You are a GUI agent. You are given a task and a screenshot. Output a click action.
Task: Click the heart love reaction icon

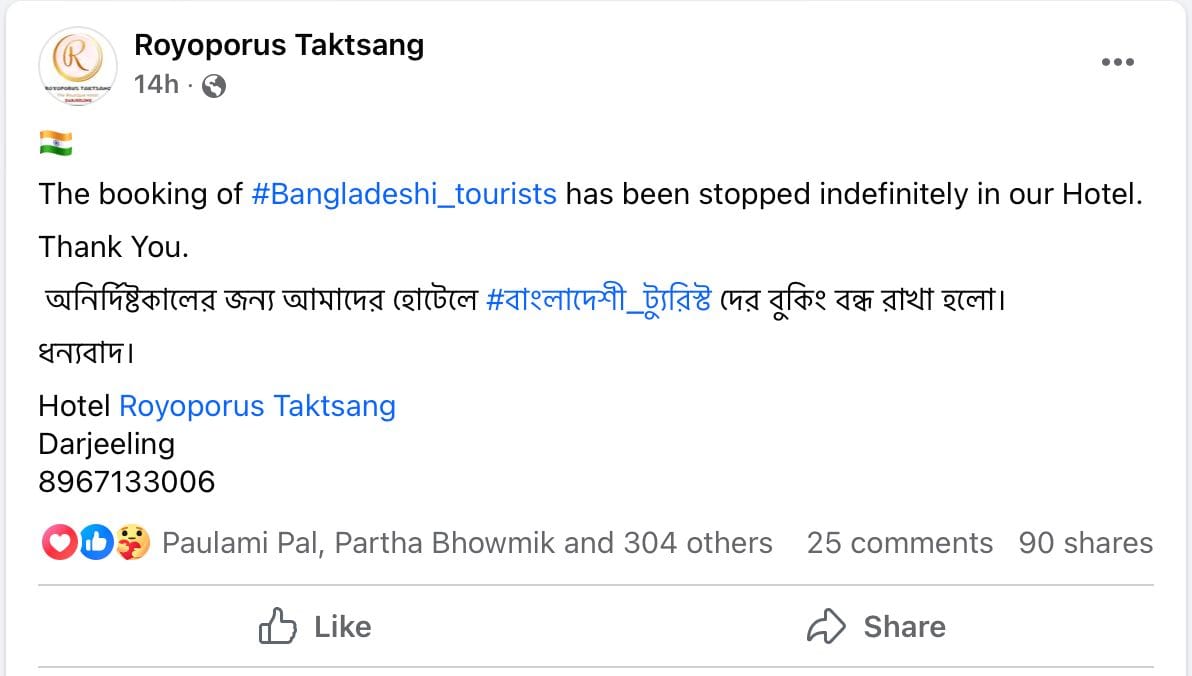(x=59, y=543)
